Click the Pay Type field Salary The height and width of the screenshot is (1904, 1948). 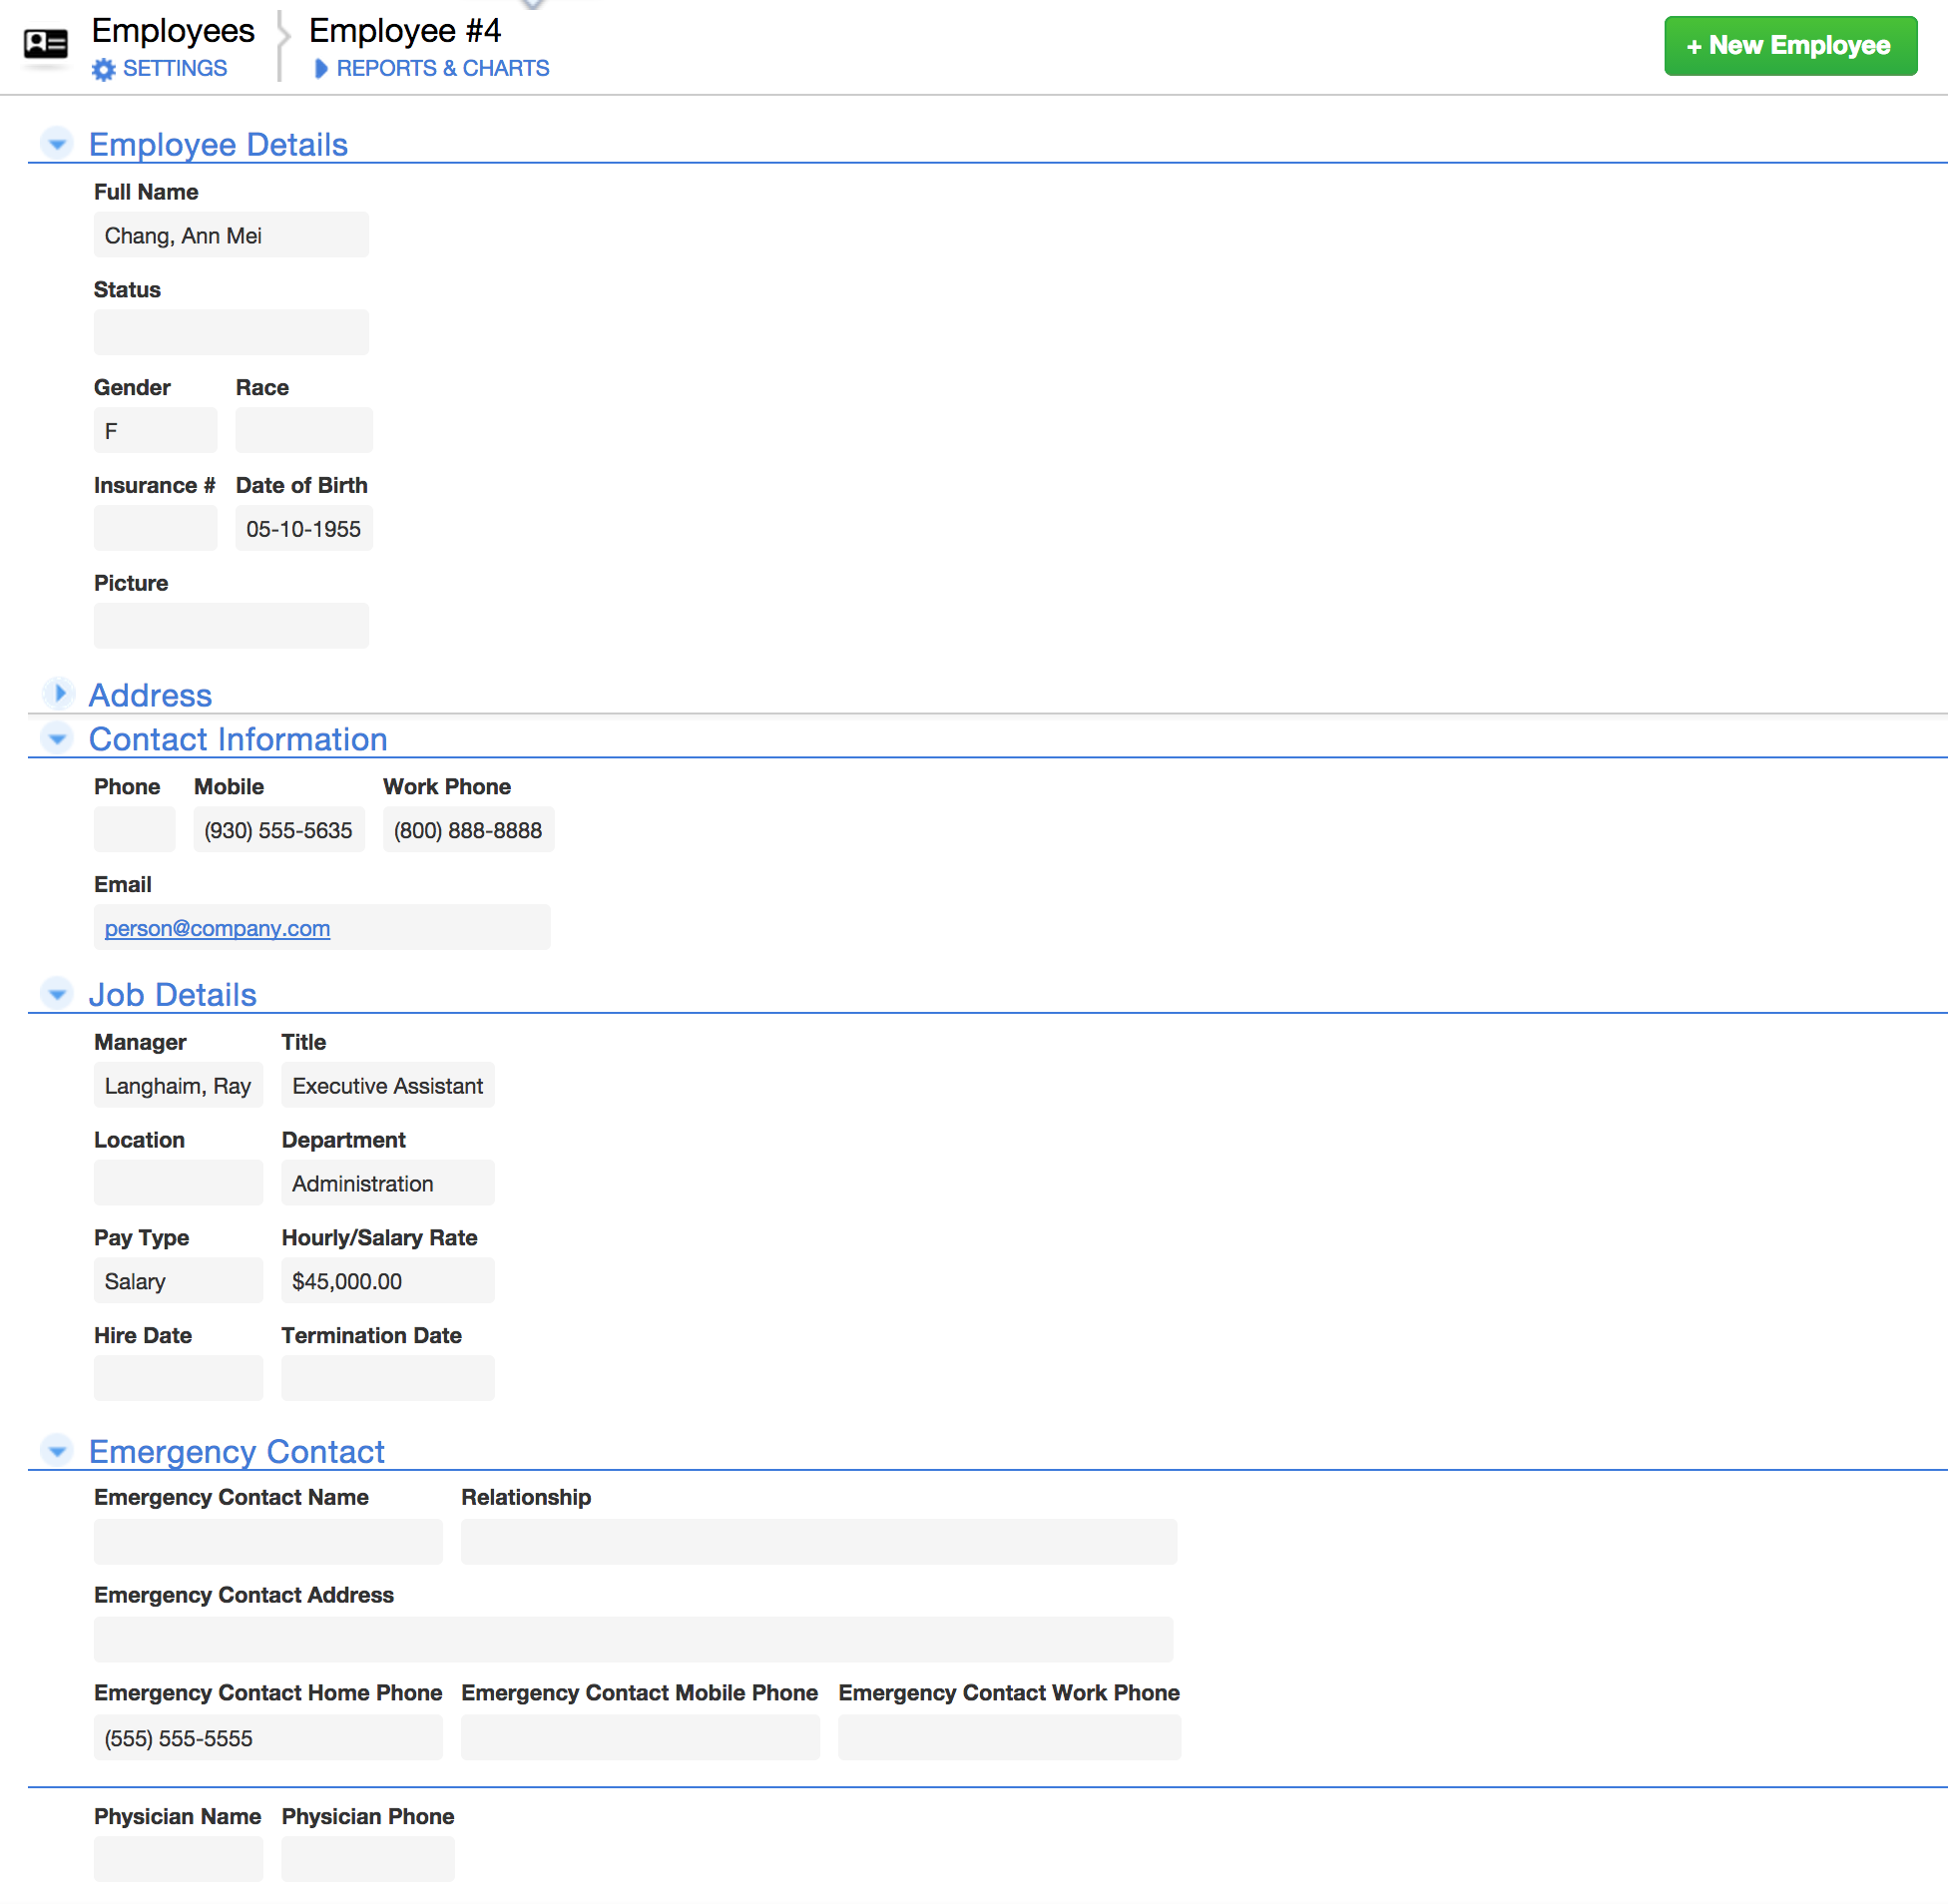coord(178,1281)
